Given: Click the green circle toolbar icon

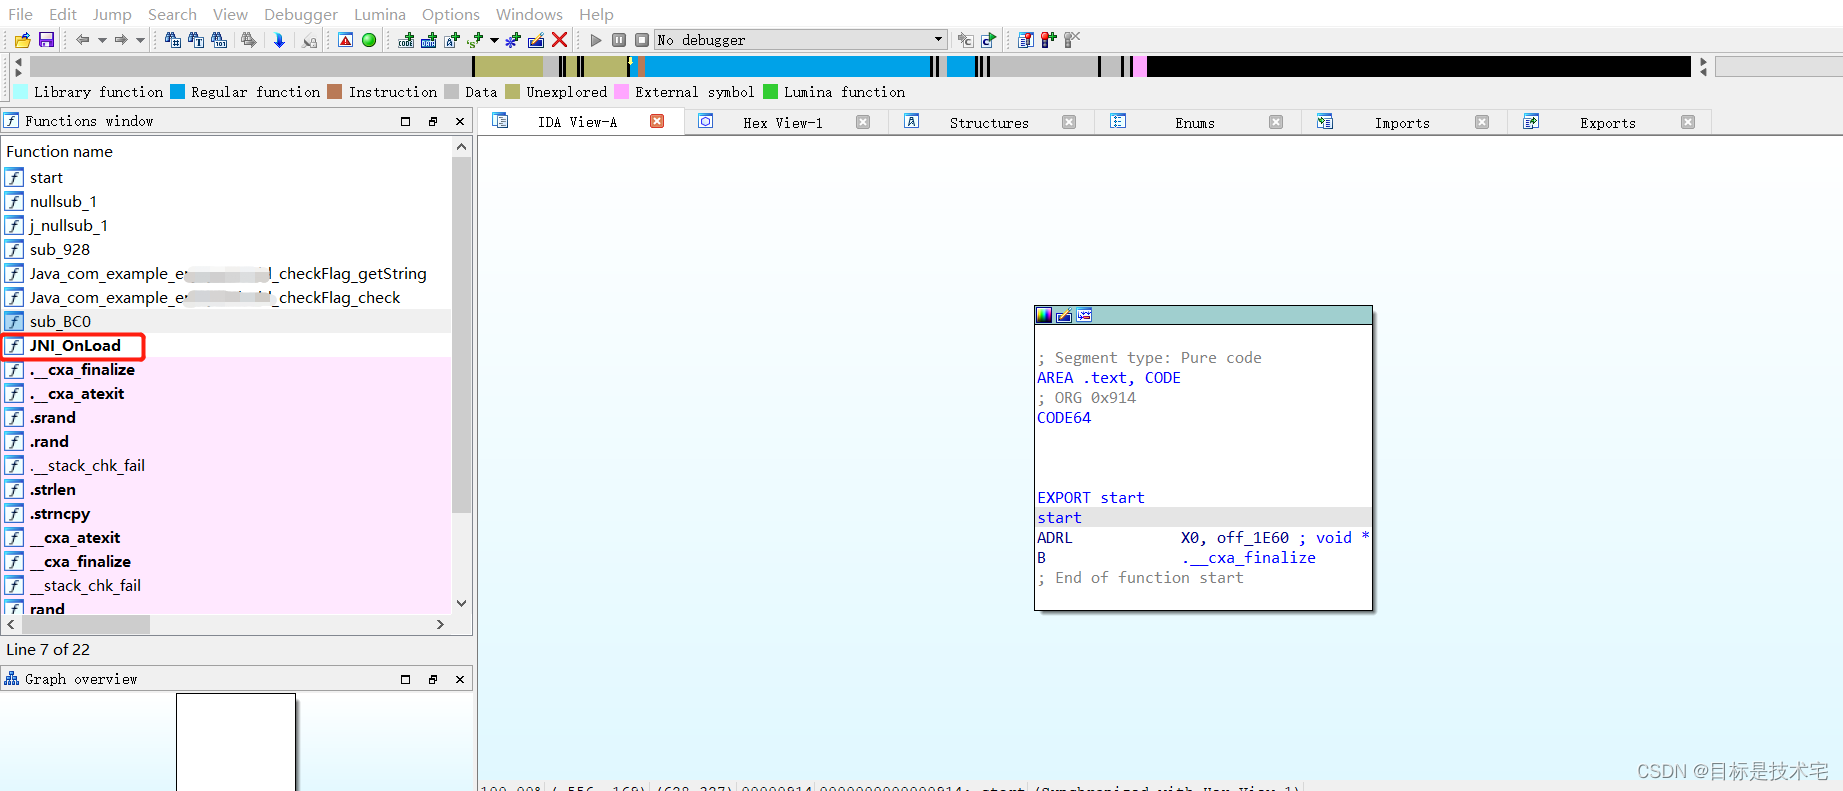Looking at the screenshot, I should coord(369,40).
